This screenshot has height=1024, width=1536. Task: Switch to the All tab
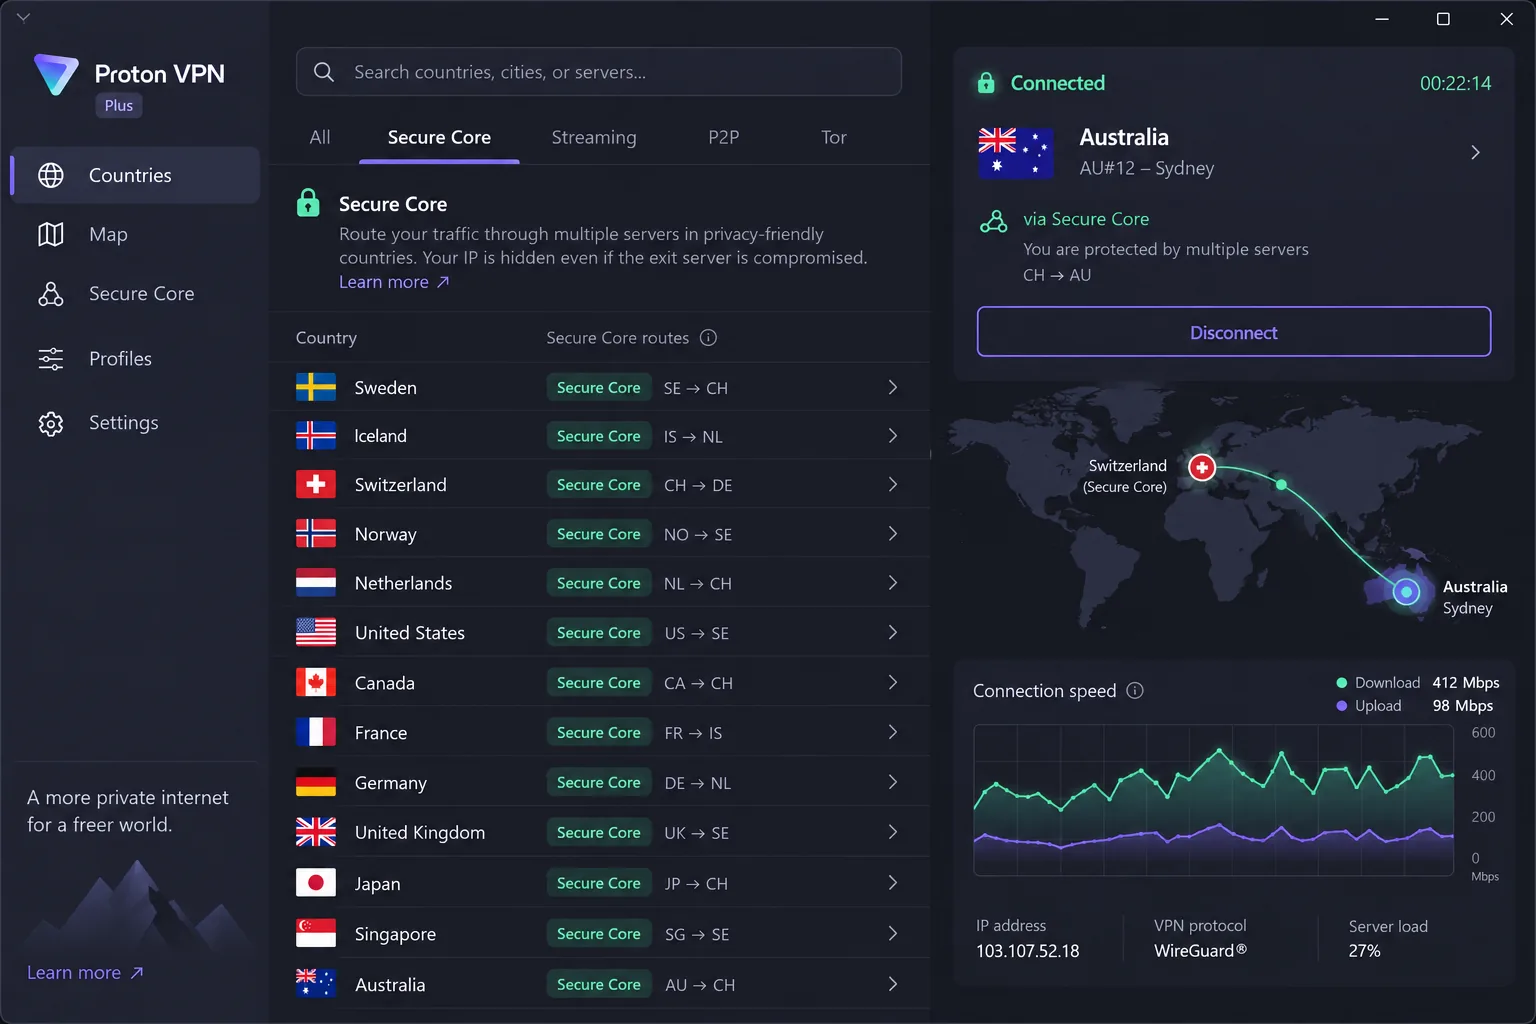pyautogui.click(x=320, y=137)
